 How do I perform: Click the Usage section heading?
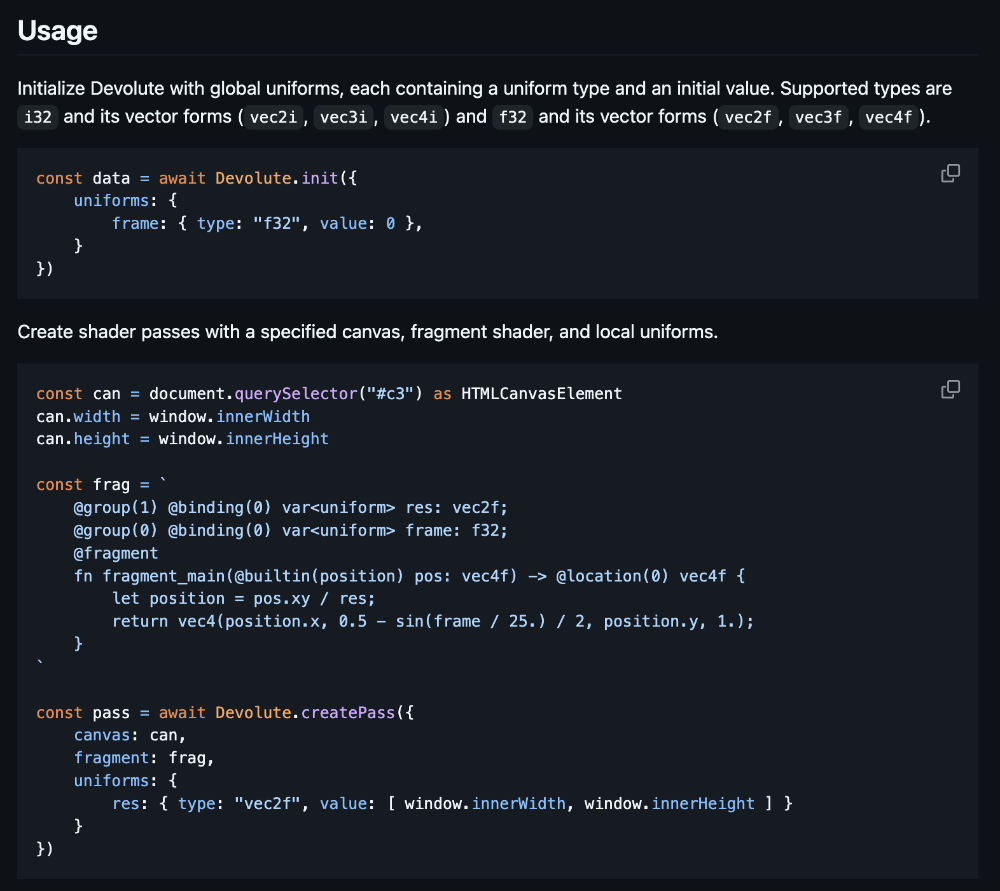click(x=58, y=31)
